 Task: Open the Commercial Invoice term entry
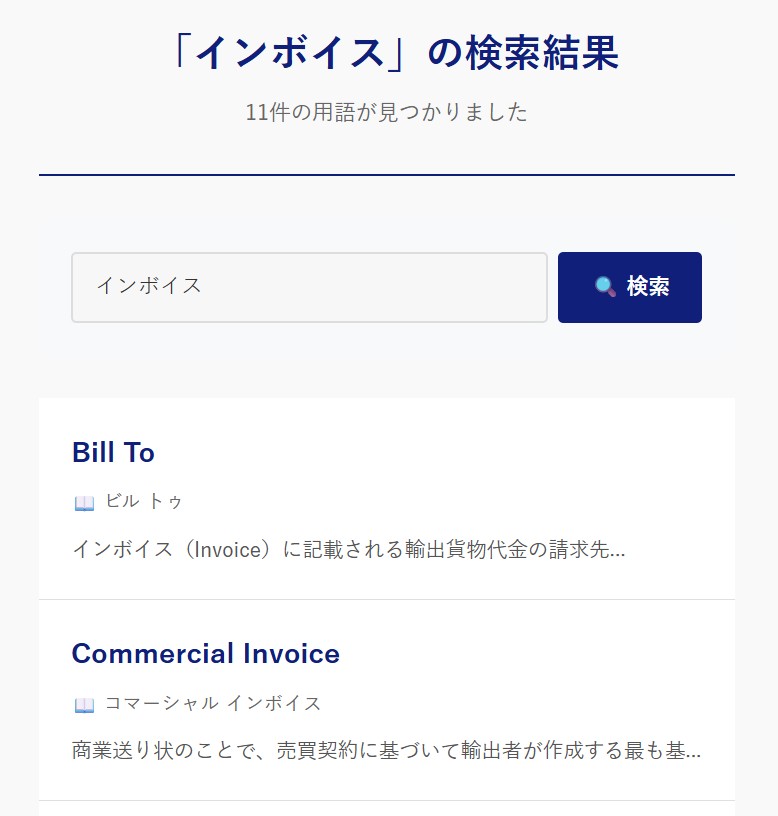(206, 653)
